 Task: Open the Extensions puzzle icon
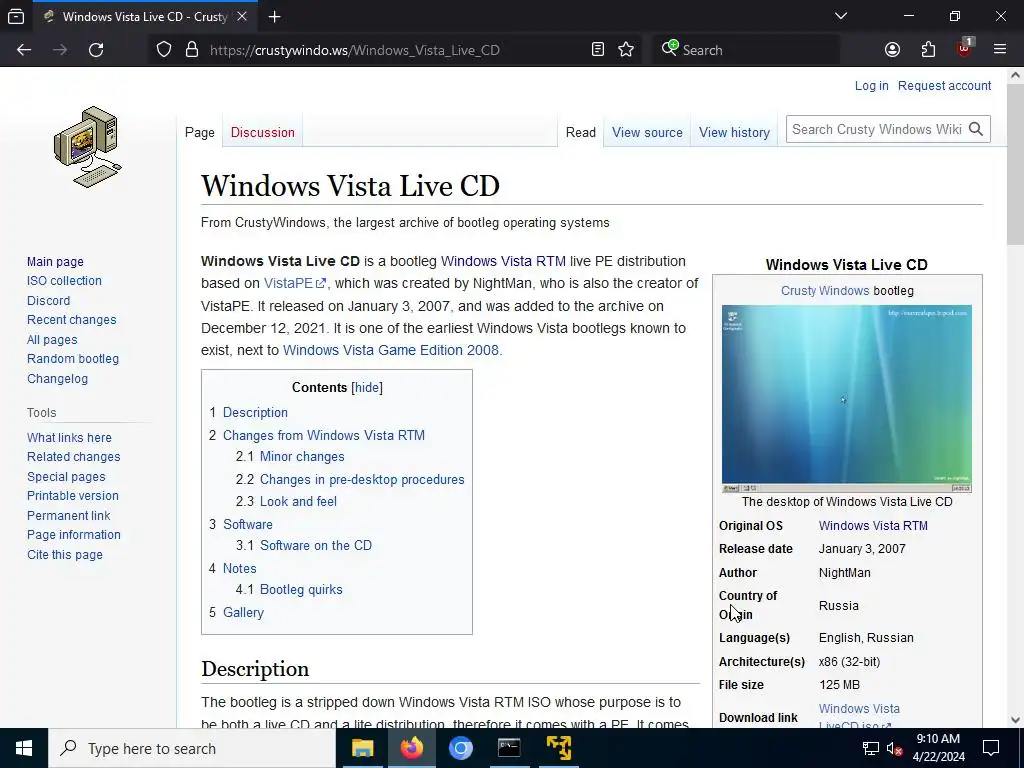(928, 50)
